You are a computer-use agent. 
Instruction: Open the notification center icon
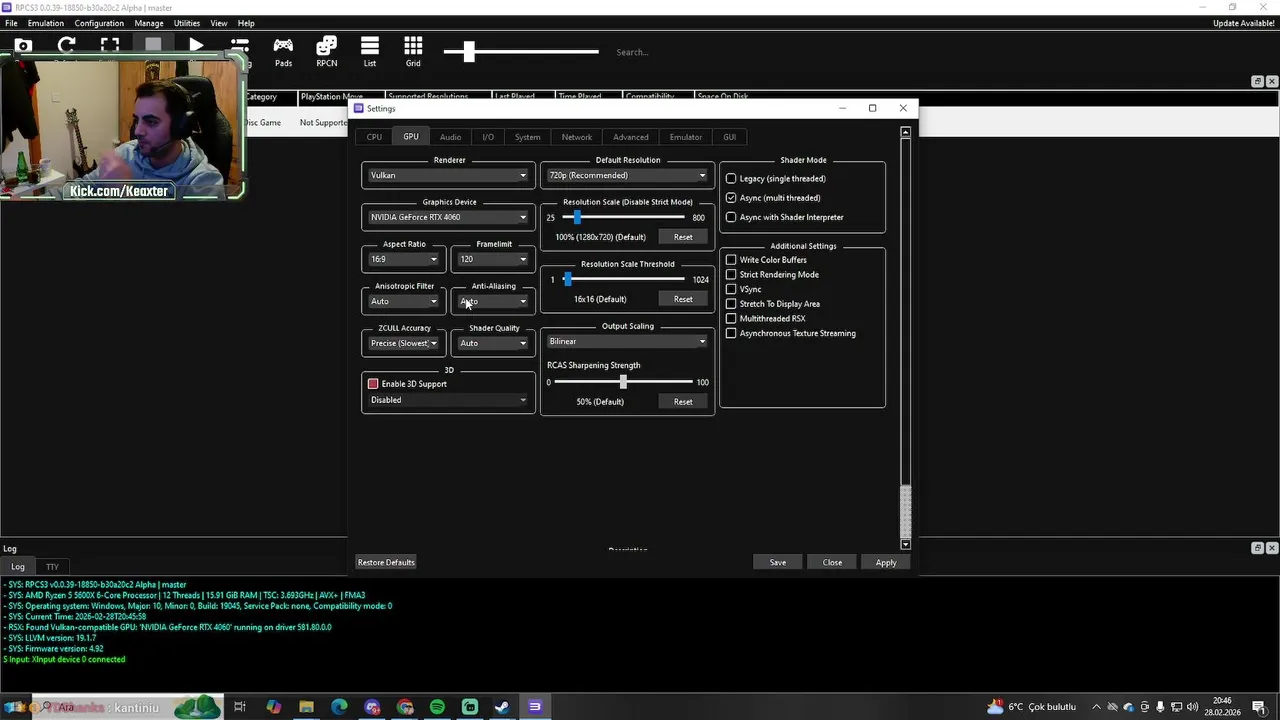click(x=1259, y=707)
